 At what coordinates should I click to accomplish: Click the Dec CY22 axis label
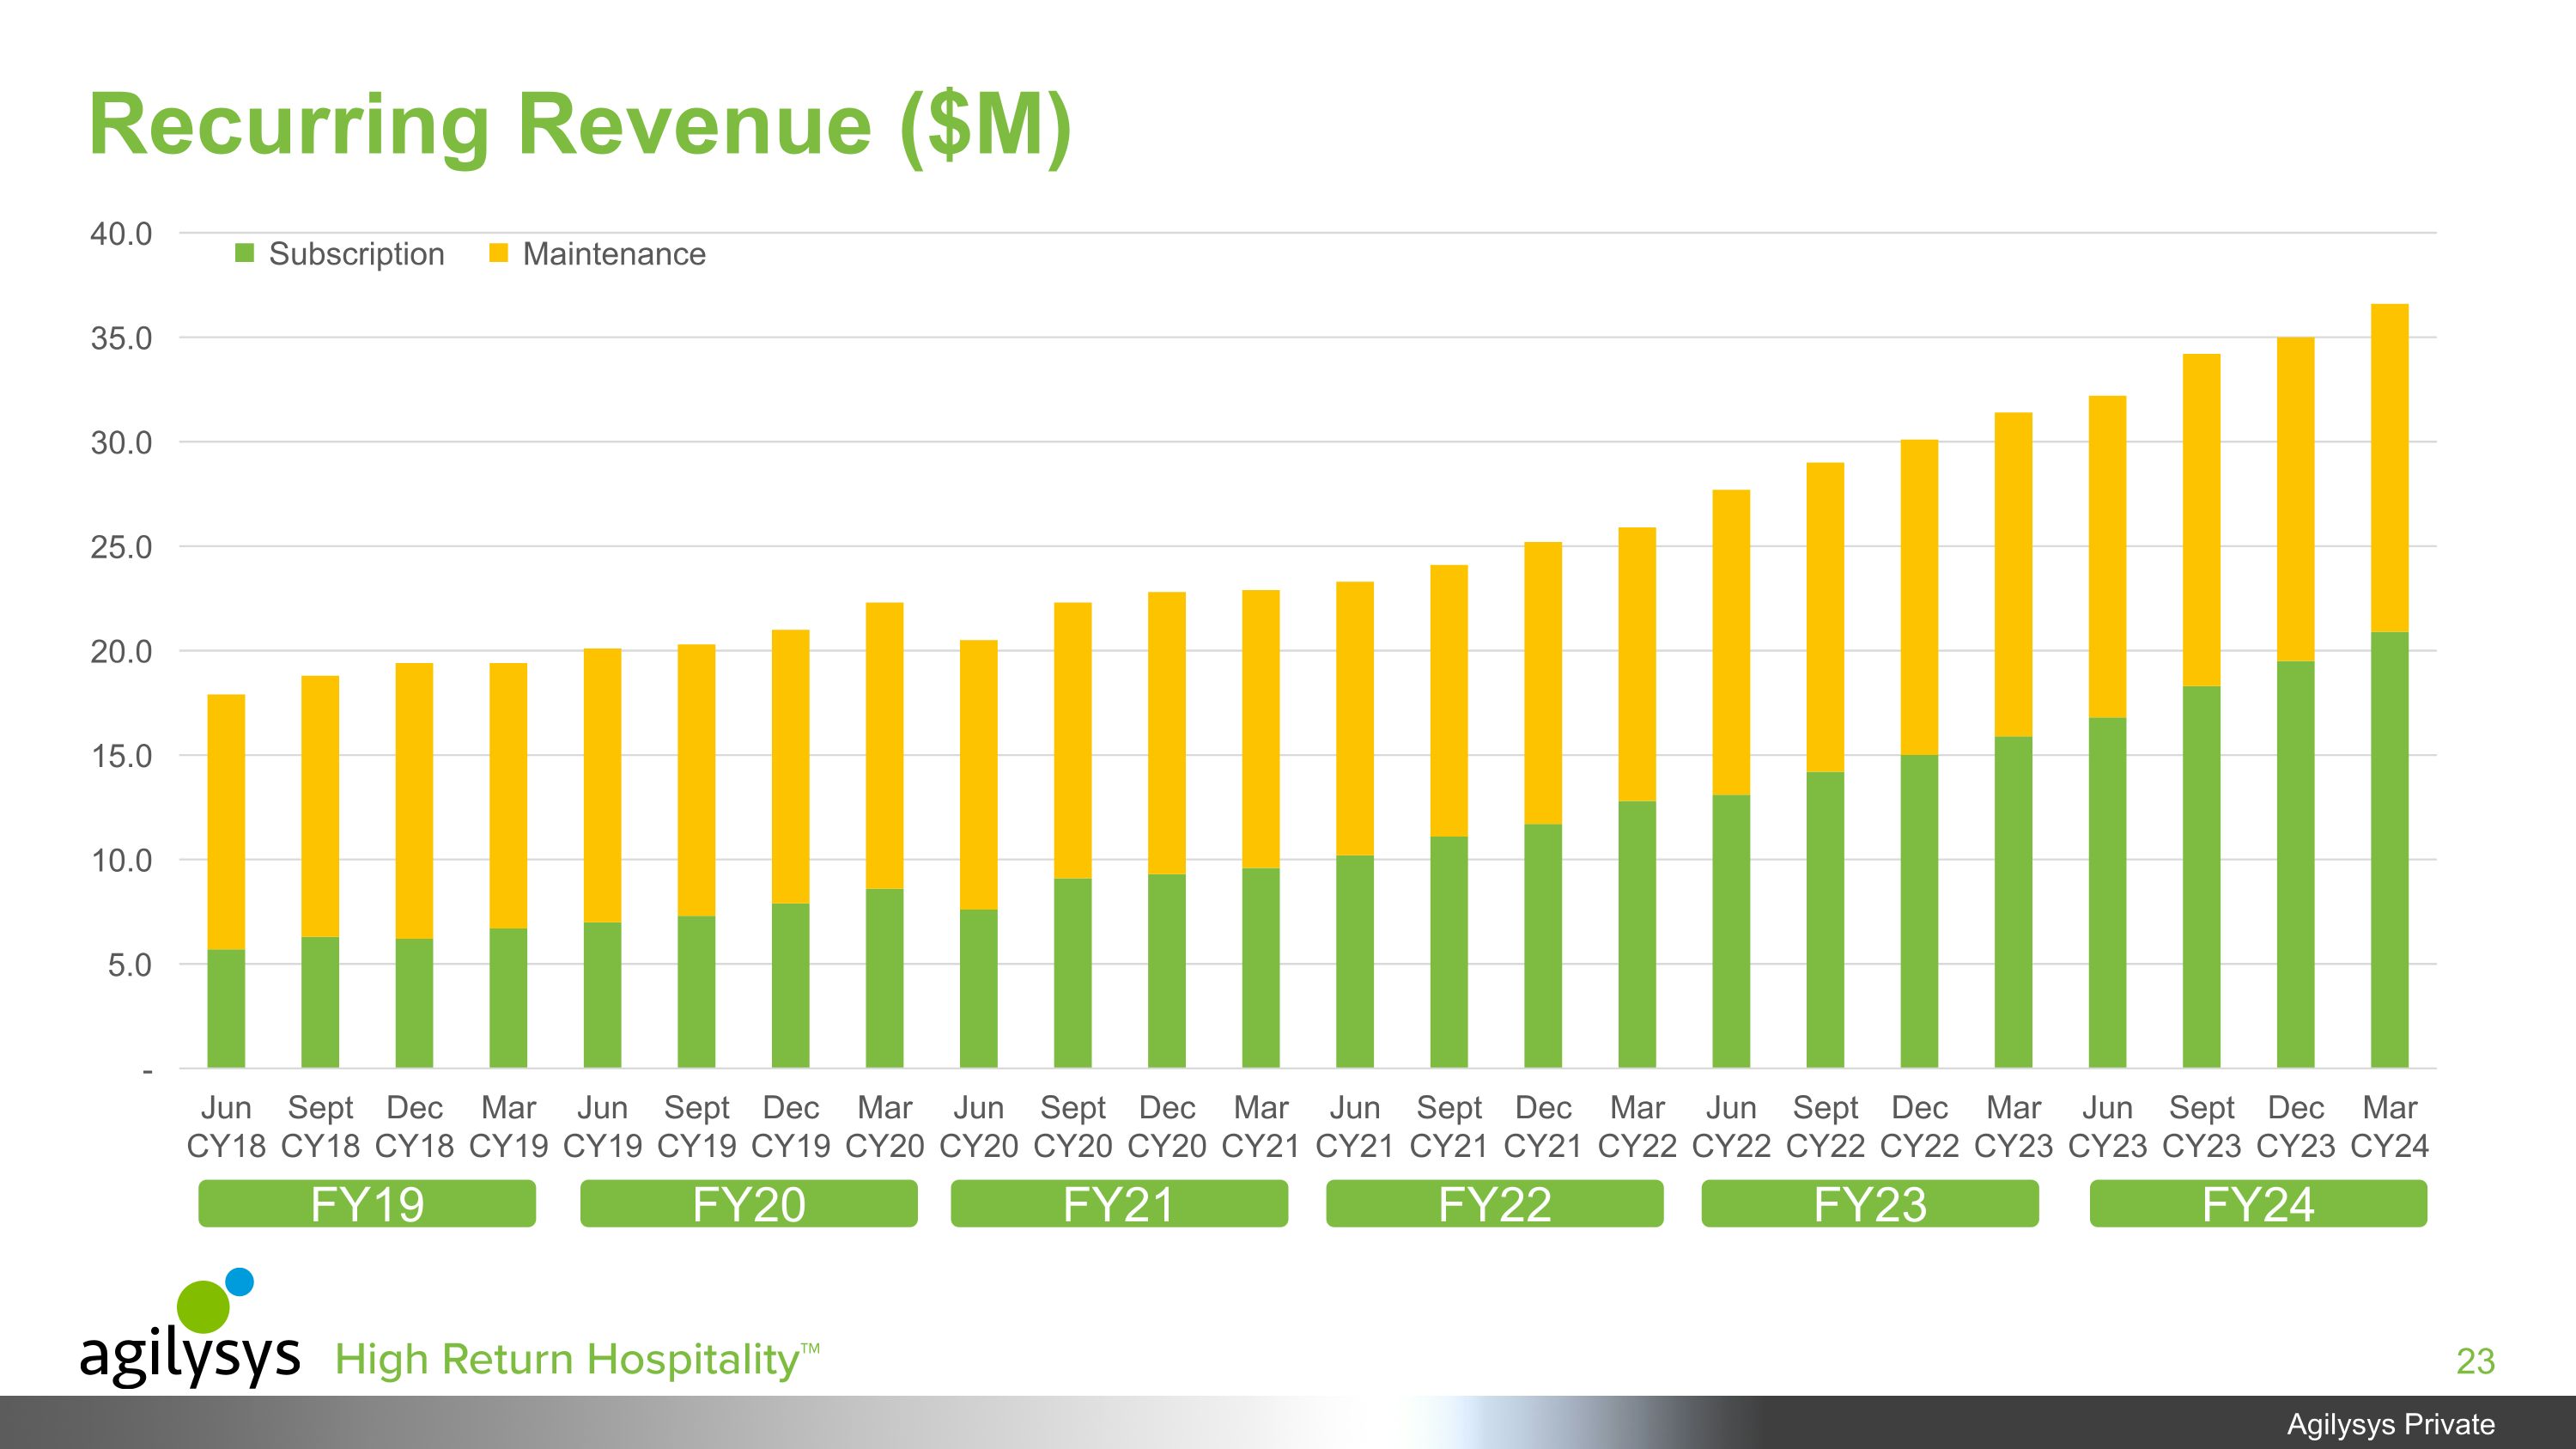coord(1919,1126)
